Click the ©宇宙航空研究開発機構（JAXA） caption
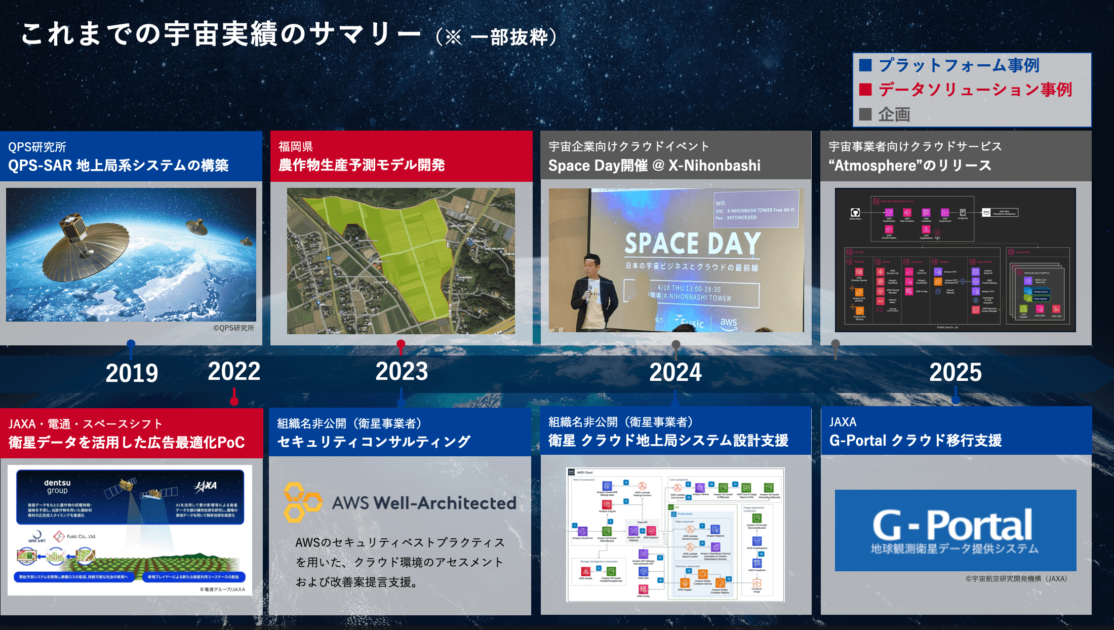1114x630 pixels. (1017, 579)
